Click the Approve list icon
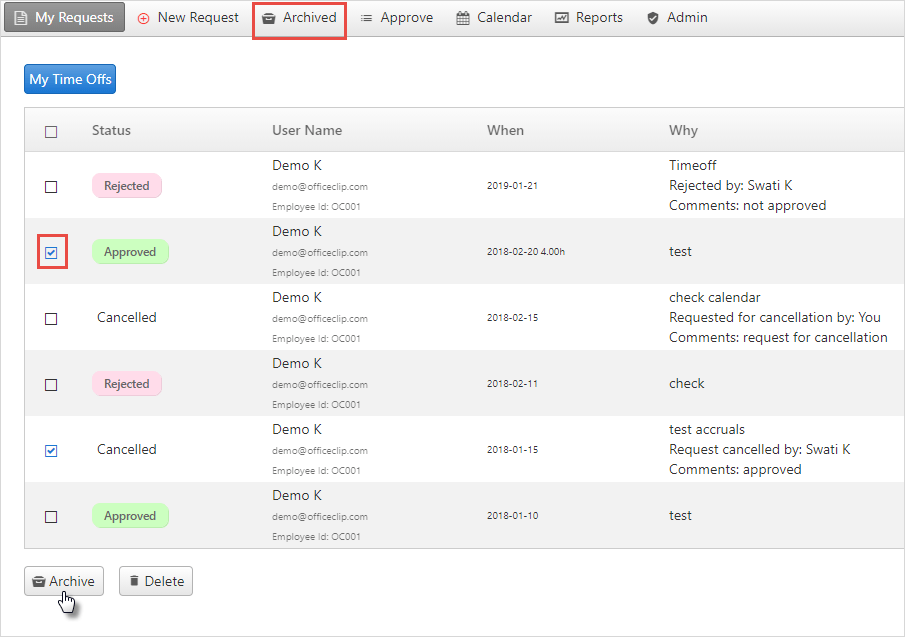Image resolution: width=905 pixels, height=637 pixels. (367, 18)
